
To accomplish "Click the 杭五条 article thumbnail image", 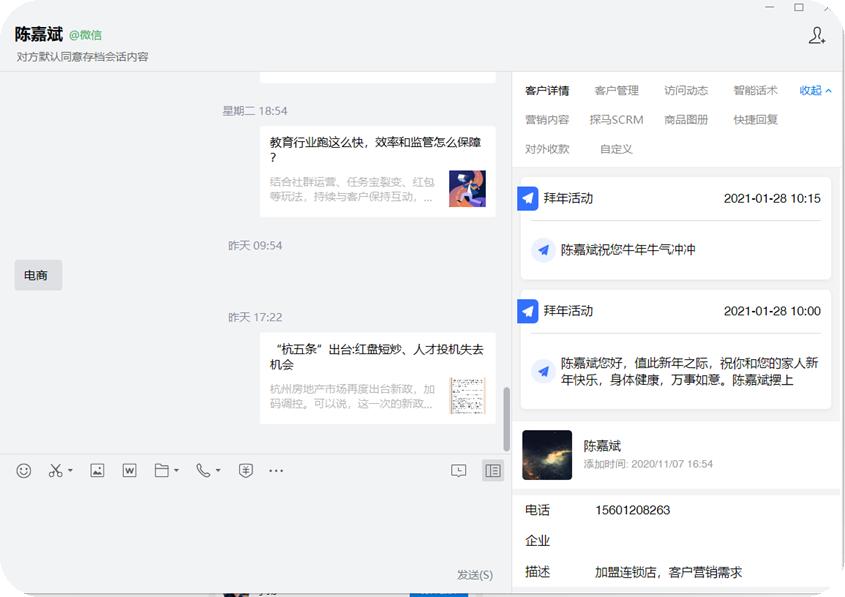I will click(467, 395).
